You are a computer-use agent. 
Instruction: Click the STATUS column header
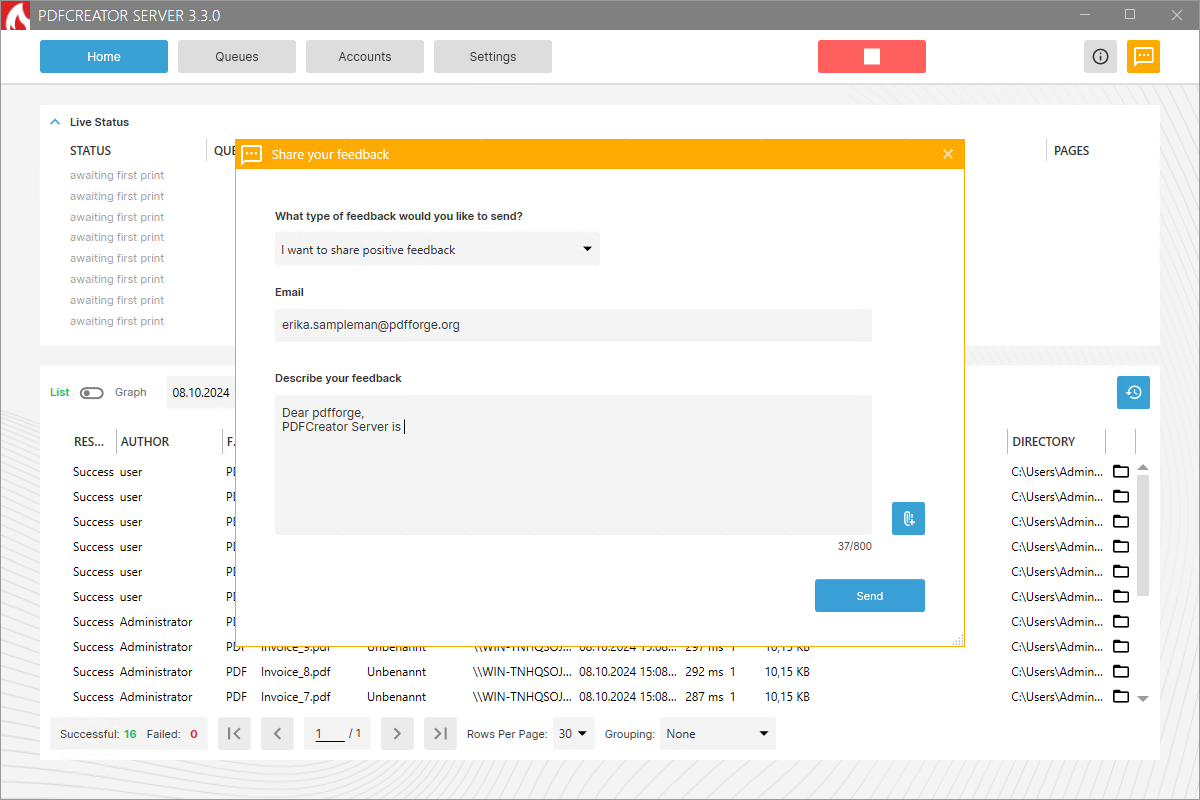[x=91, y=151]
